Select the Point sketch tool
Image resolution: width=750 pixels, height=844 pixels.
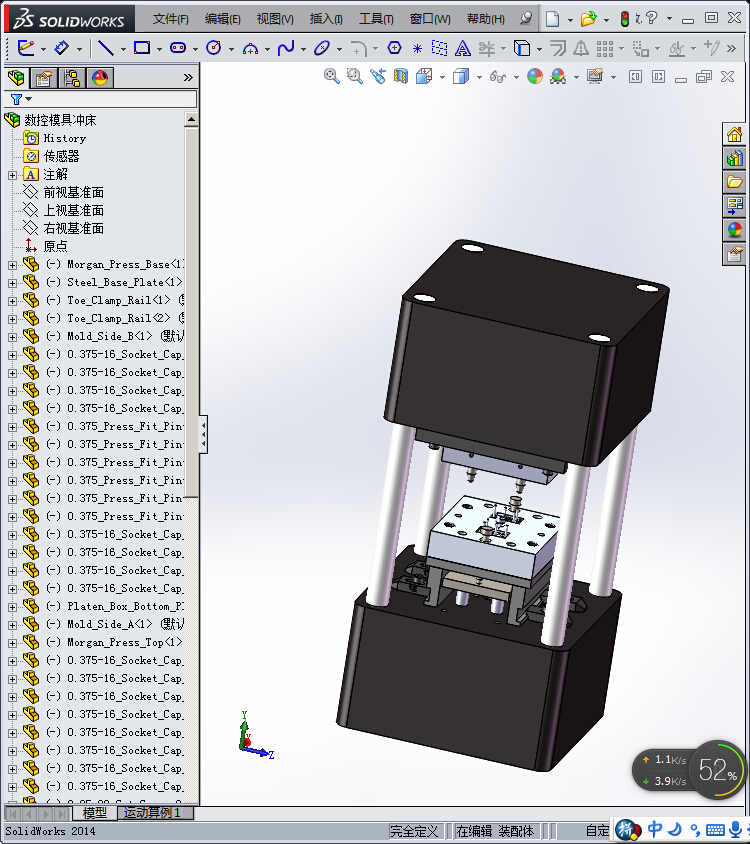point(417,48)
